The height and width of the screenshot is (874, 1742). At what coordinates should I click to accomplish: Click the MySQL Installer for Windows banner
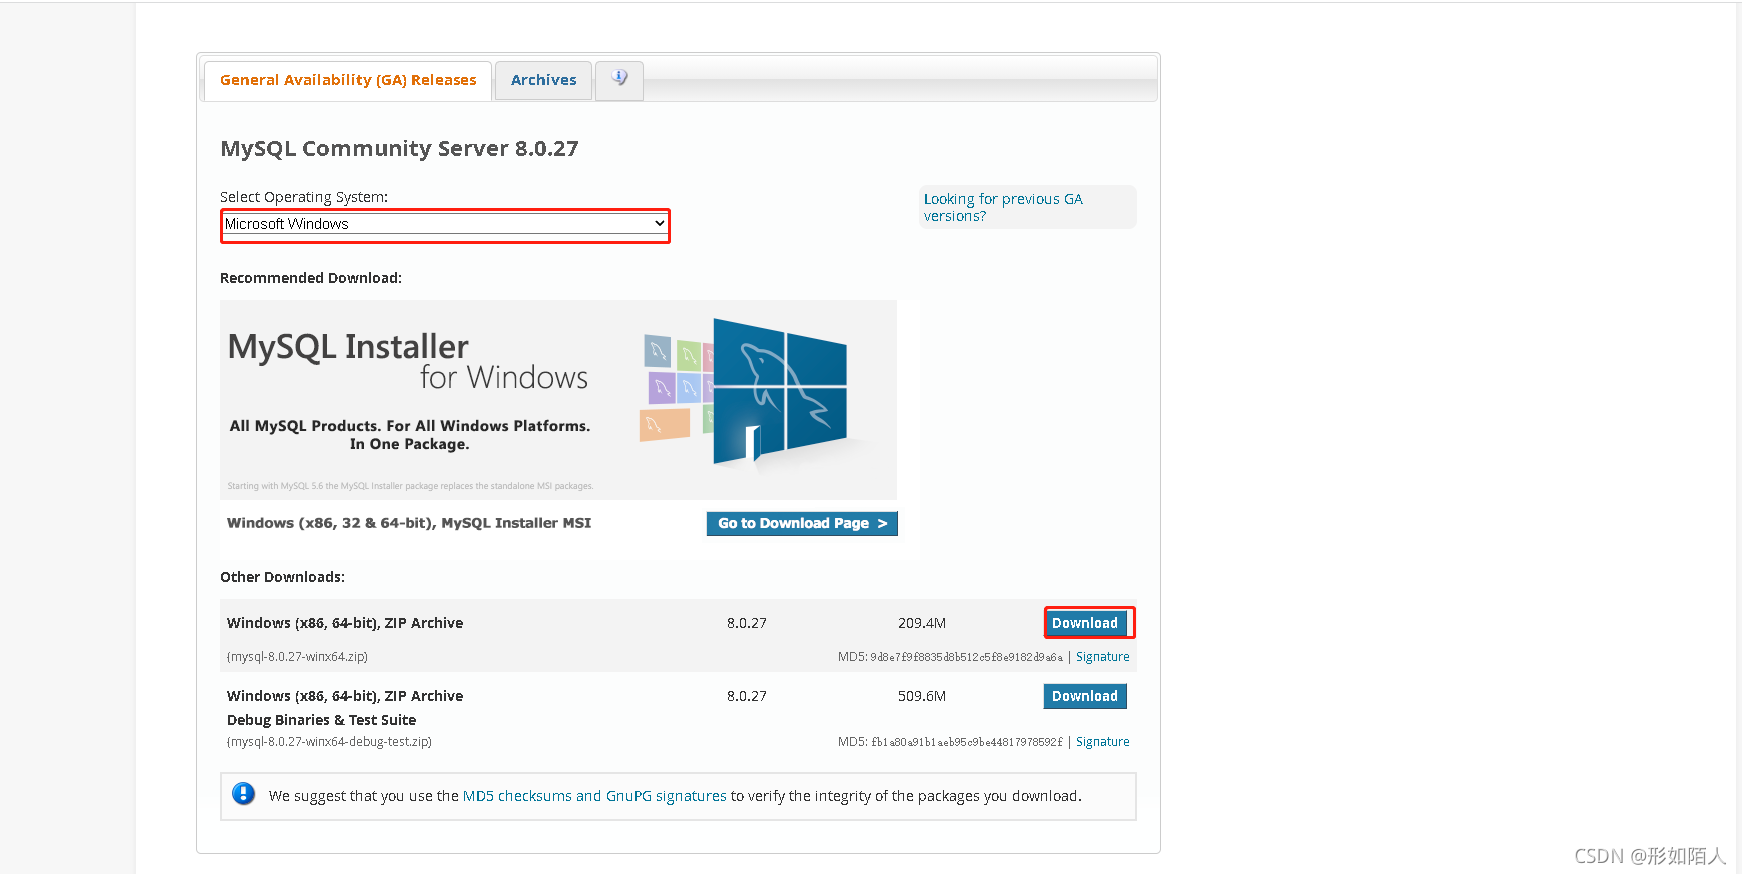click(558, 400)
